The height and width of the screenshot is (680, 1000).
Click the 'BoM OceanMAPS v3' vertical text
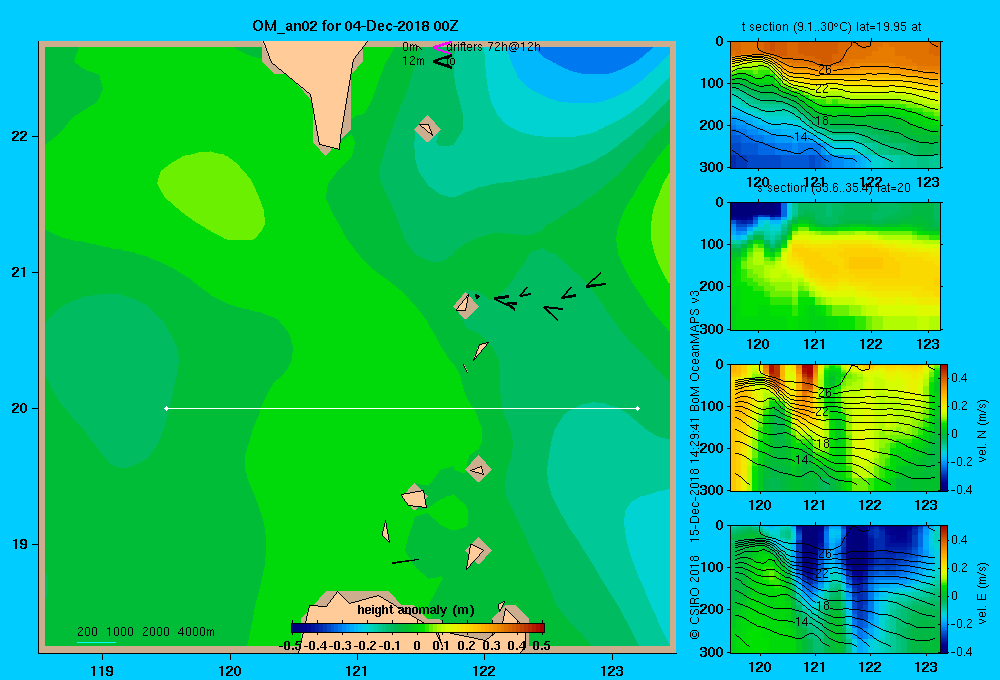pyautogui.click(x=695, y=350)
